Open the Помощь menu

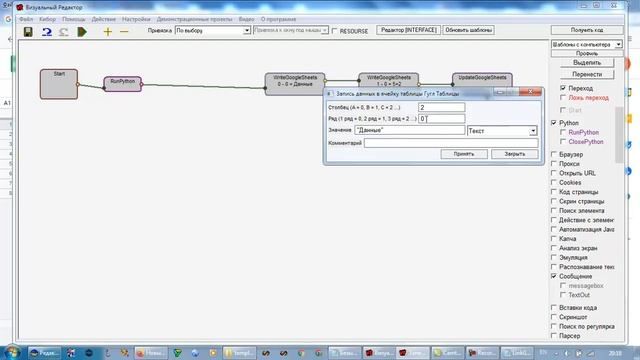(x=73, y=19)
